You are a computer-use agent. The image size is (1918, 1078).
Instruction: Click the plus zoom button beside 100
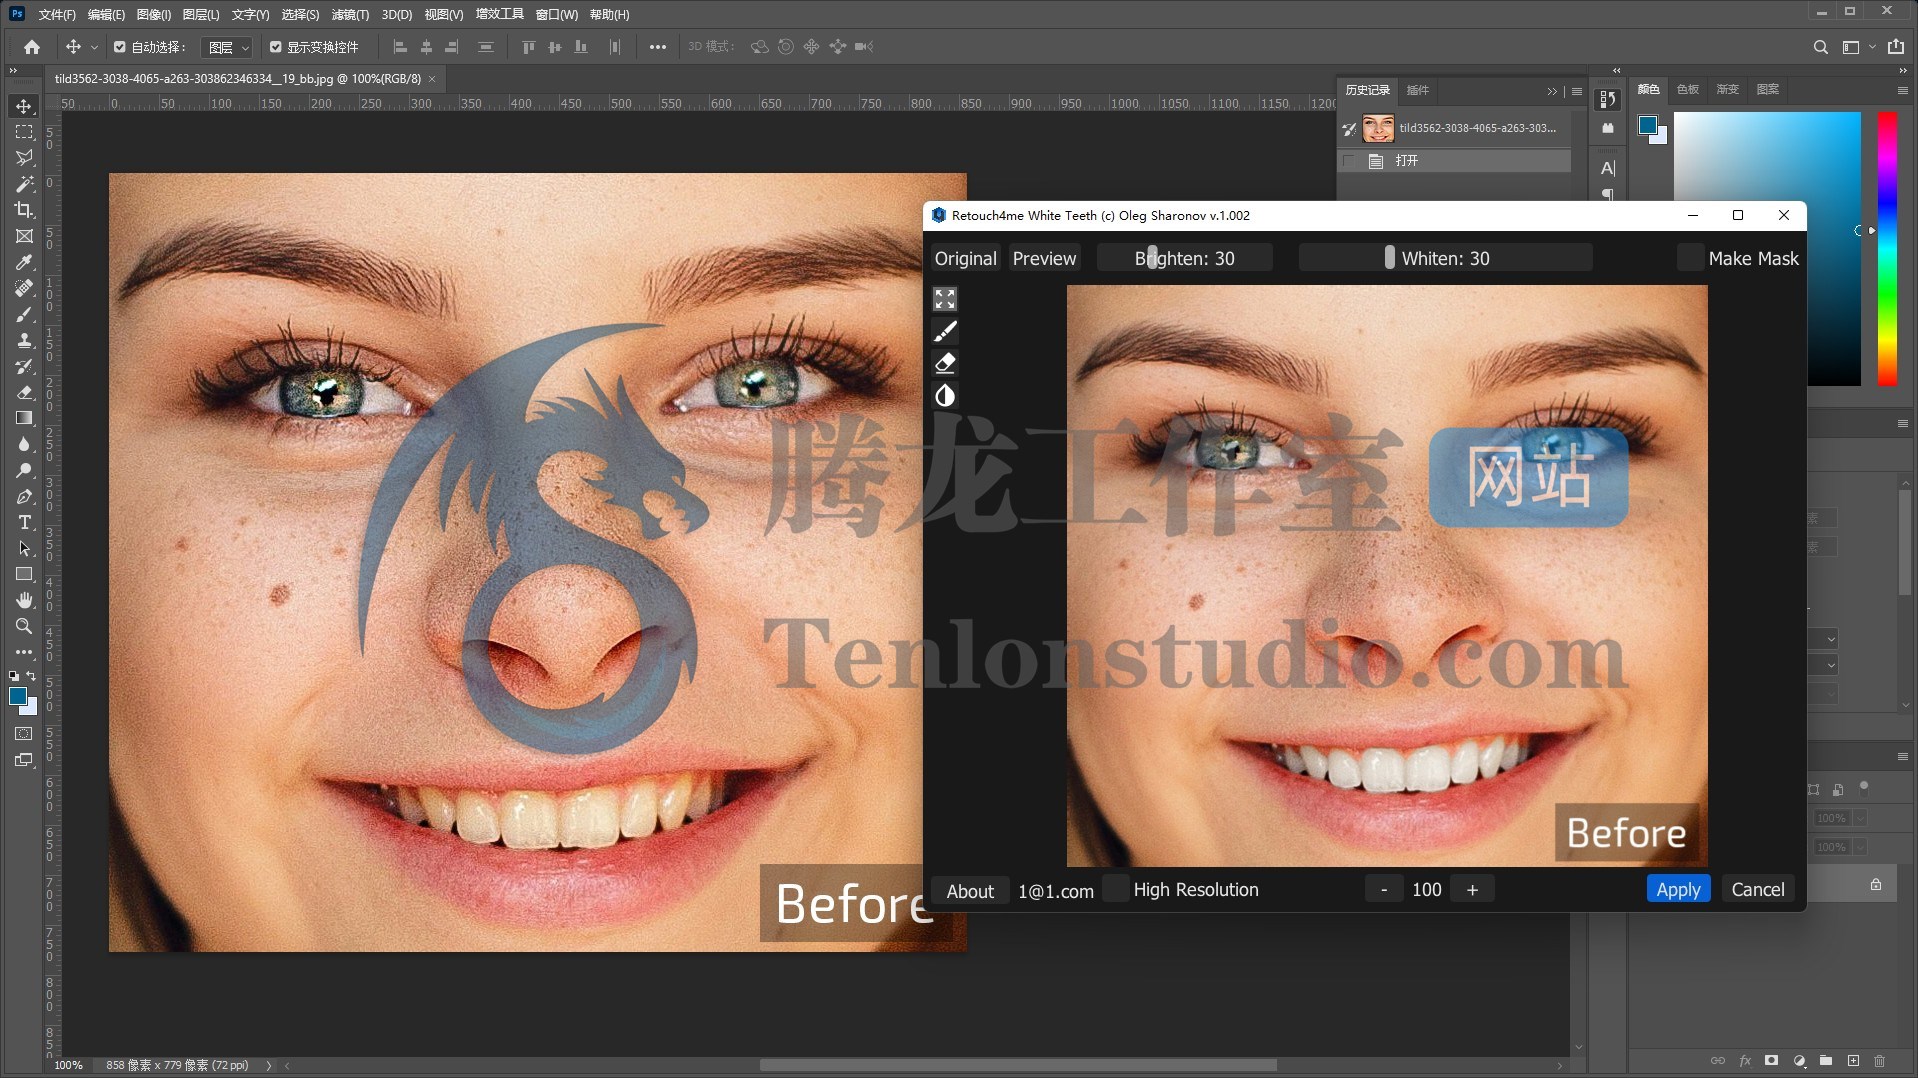tap(1472, 889)
